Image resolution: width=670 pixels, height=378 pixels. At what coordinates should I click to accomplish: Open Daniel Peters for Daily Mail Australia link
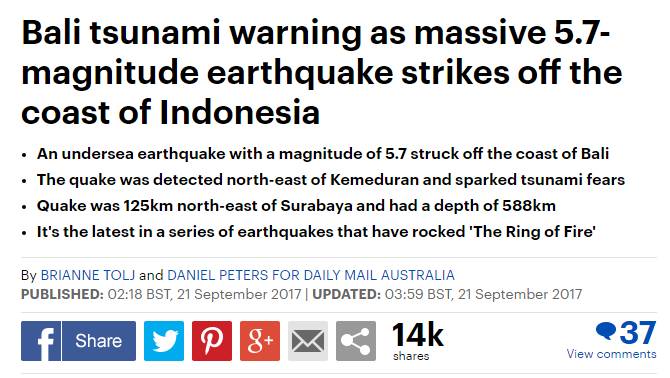coord(311,275)
